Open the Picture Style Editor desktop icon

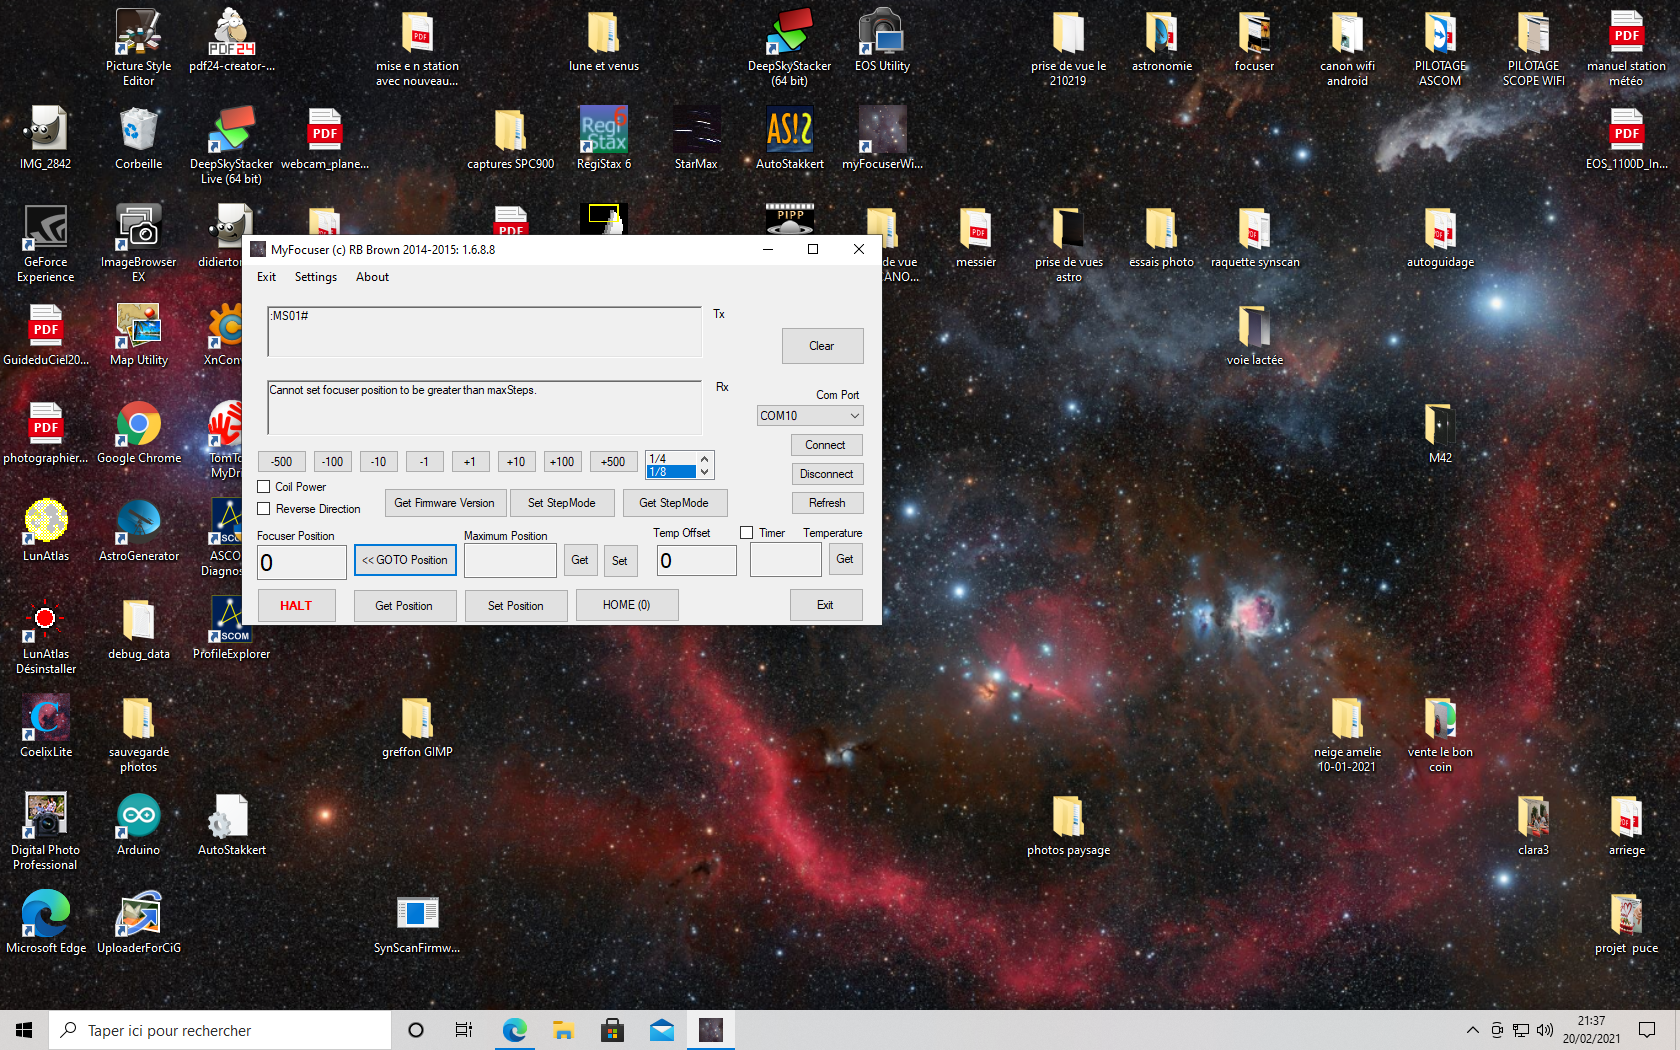point(138,46)
